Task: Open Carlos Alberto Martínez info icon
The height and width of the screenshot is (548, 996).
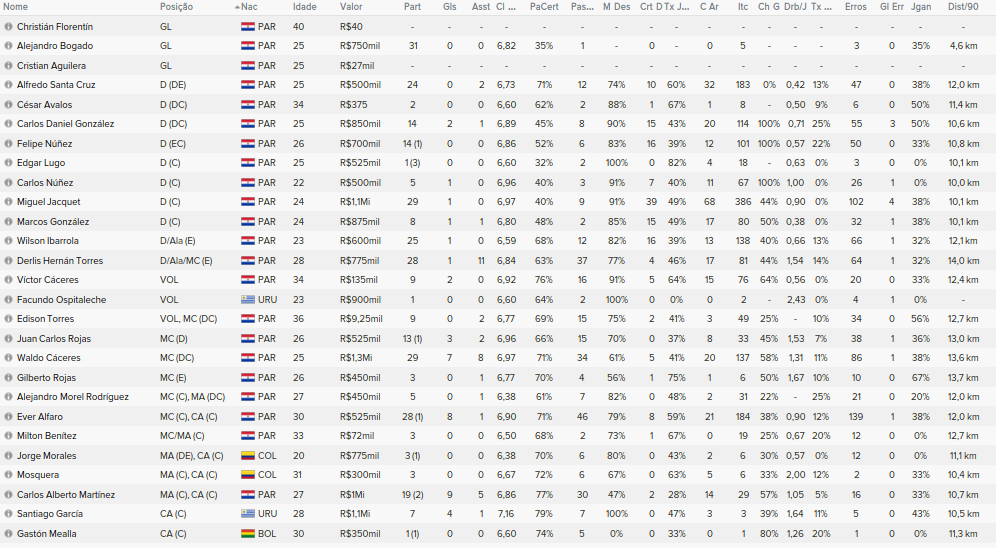Action: (x=8, y=495)
